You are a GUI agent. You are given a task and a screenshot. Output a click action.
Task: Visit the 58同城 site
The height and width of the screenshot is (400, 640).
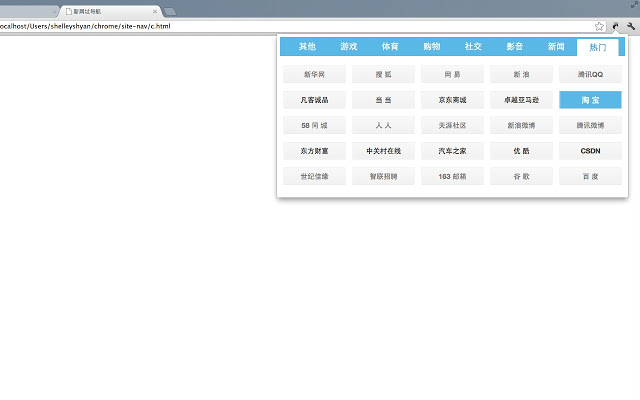(x=314, y=125)
